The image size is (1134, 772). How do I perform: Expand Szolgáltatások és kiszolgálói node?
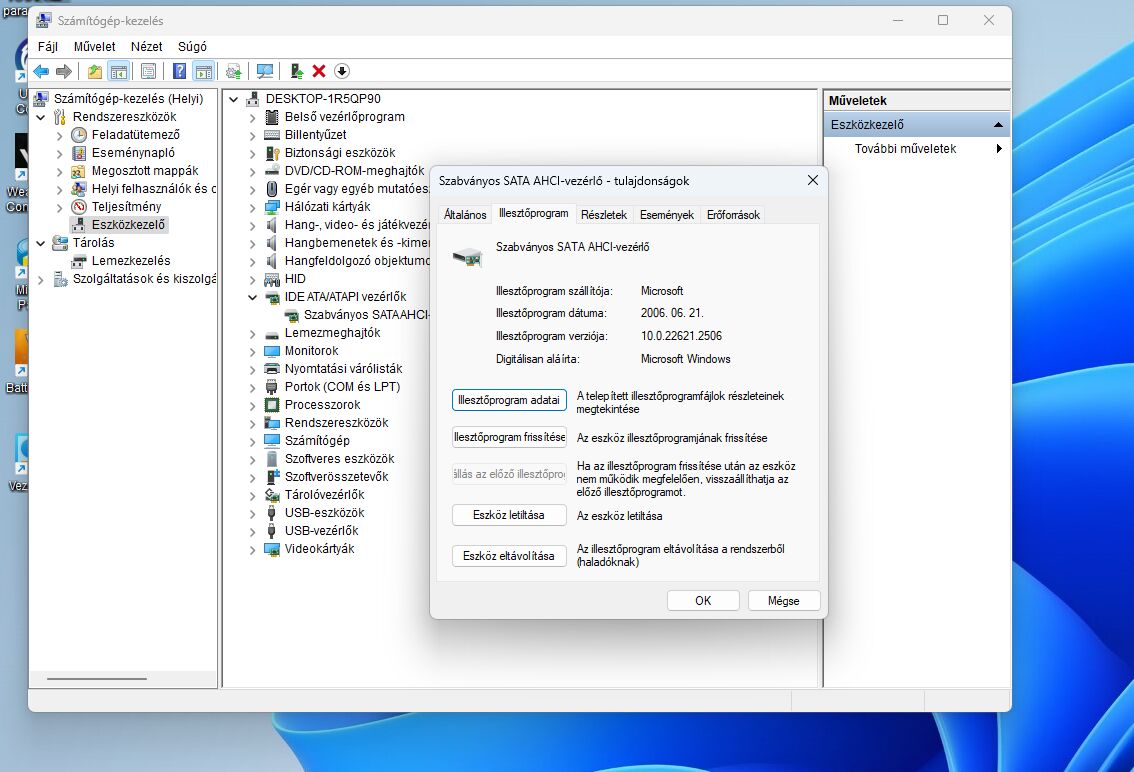[x=41, y=279]
